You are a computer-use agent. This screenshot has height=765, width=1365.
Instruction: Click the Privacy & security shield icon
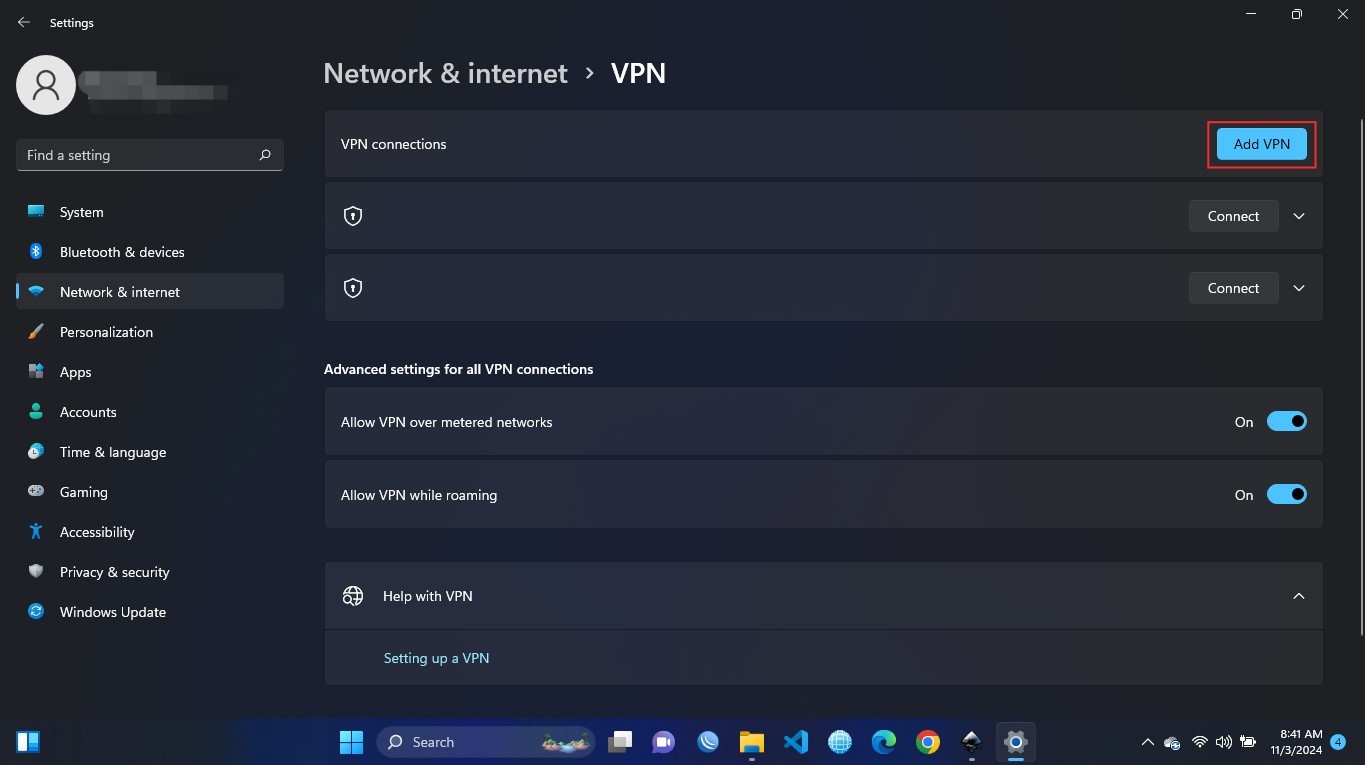tap(36, 572)
